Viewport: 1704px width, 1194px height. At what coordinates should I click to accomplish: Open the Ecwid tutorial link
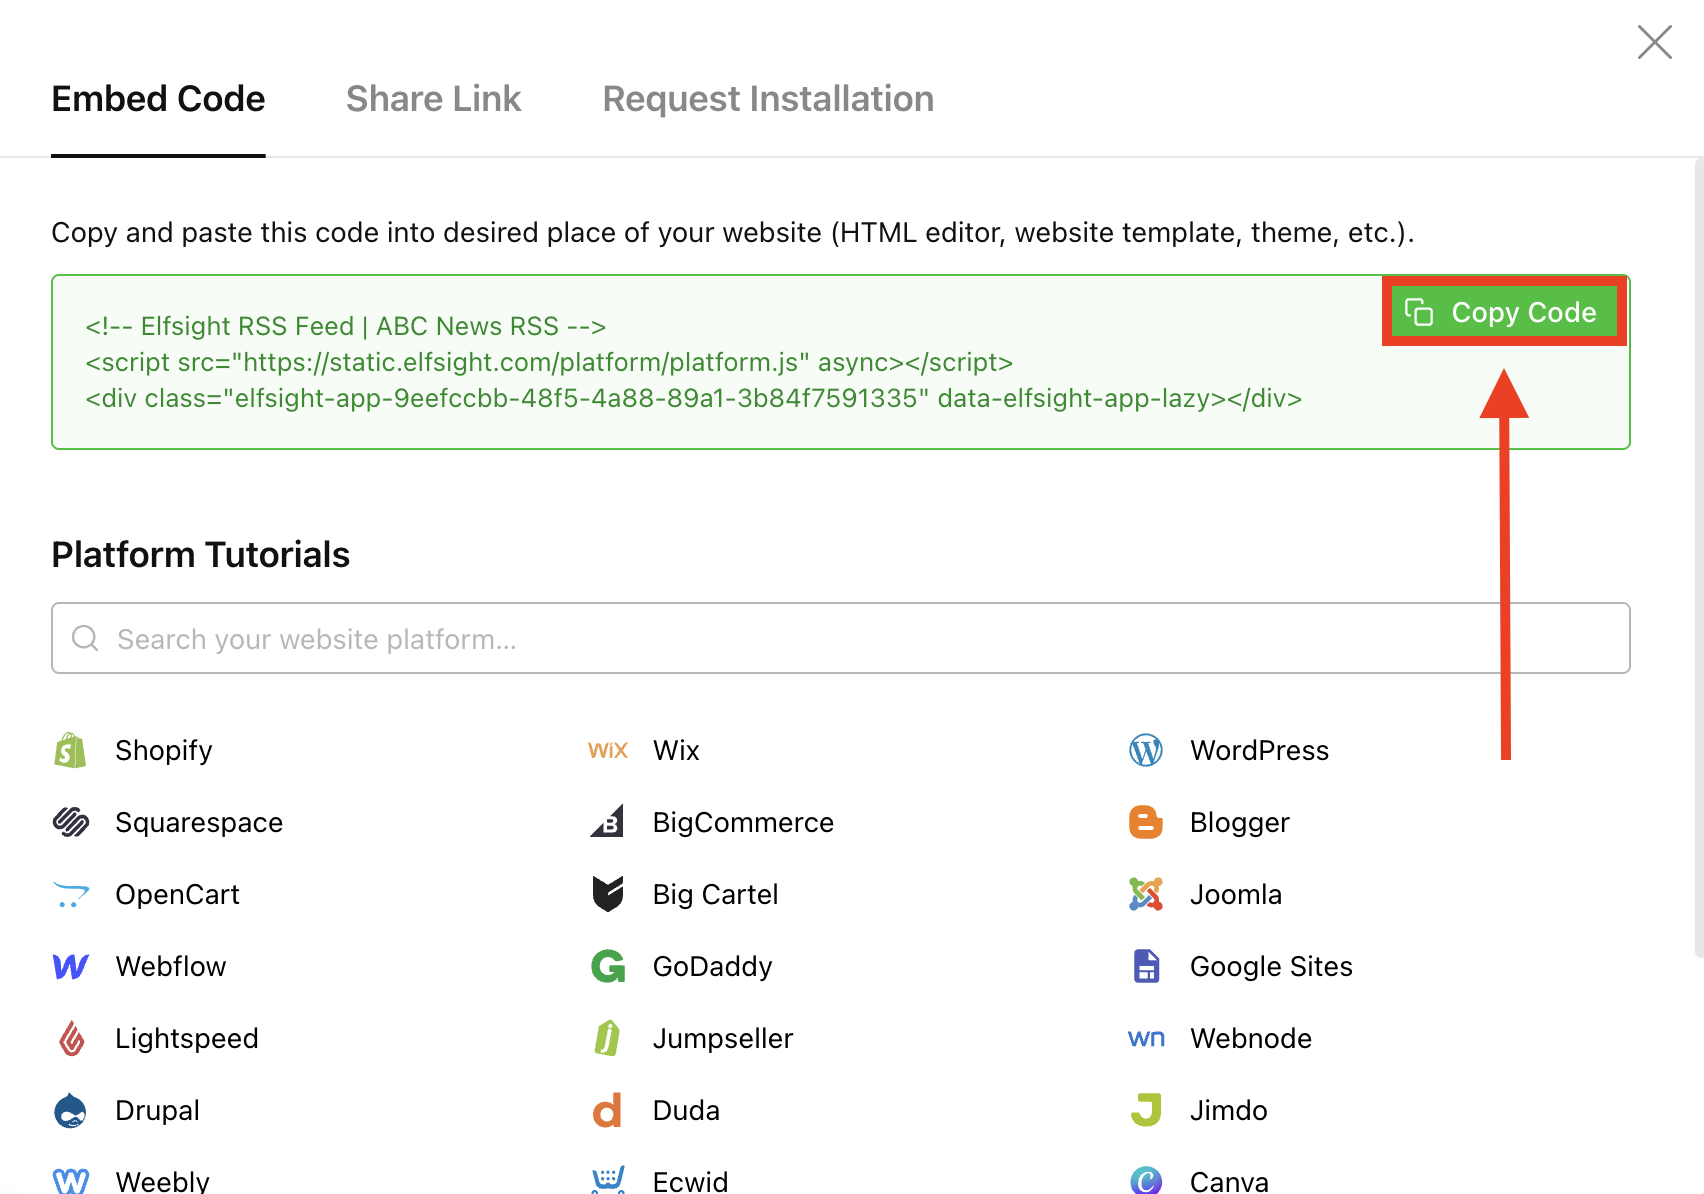(690, 1181)
